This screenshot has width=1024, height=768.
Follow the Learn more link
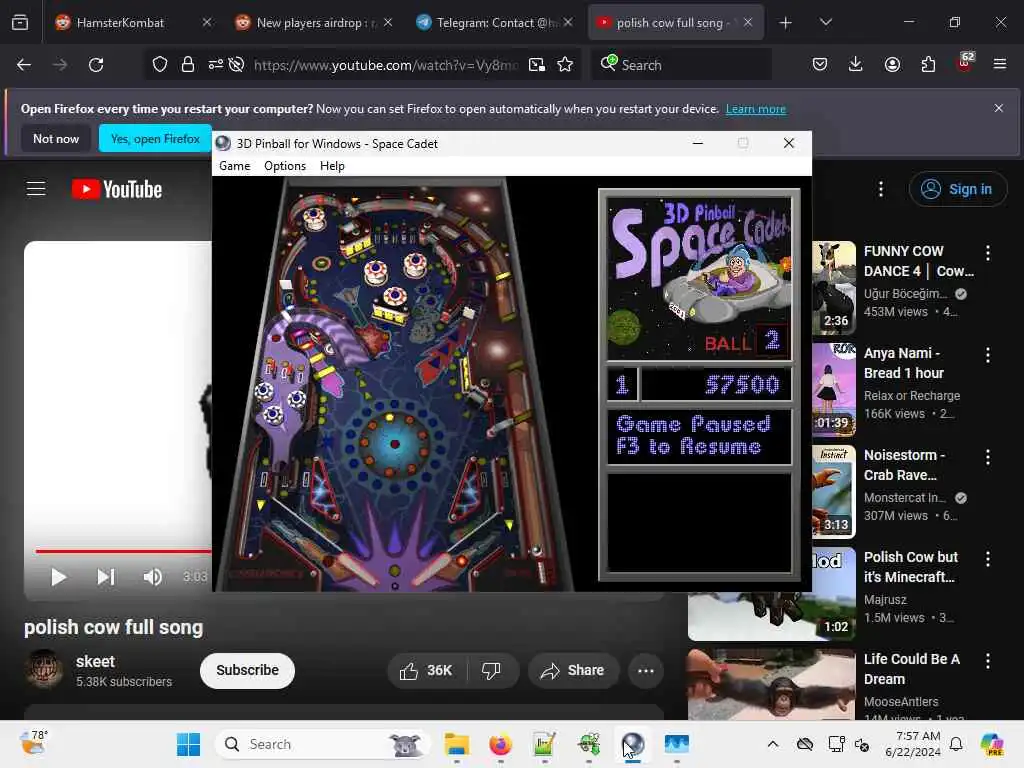click(756, 109)
